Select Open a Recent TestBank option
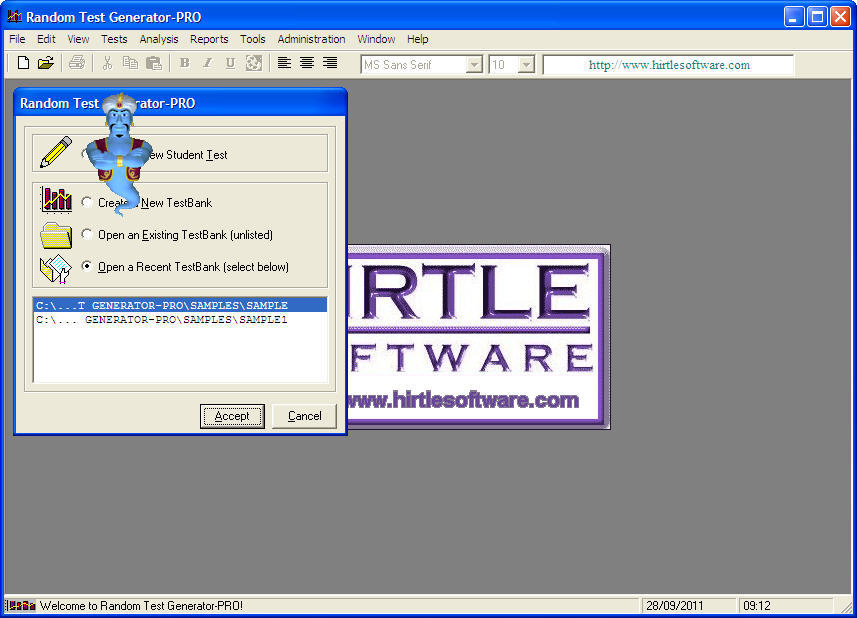Screen dimensions: 857x618 (x=87, y=267)
